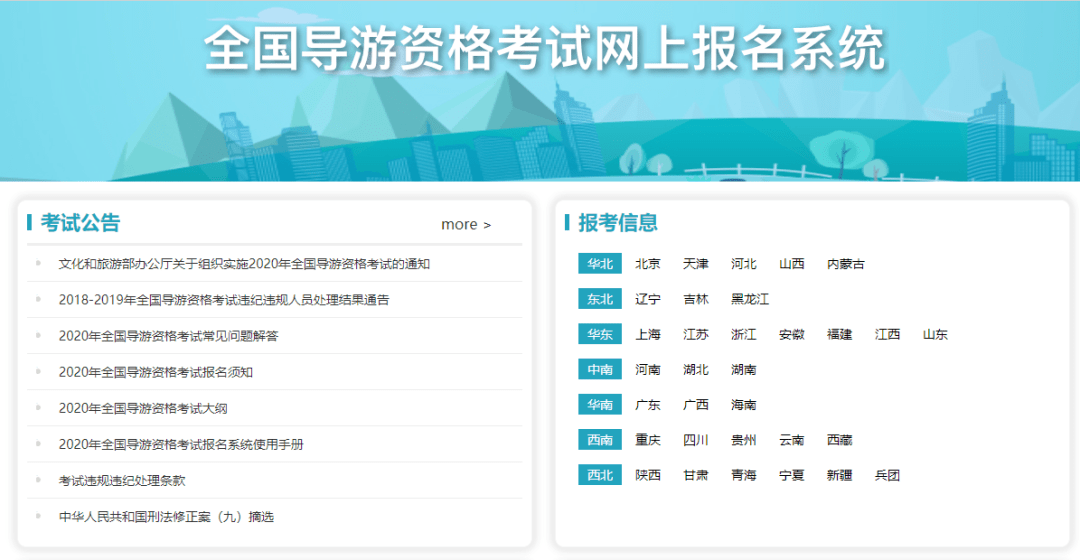Image resolution: width=1080 pixels, height=560 pixels.
Task: Choose 吉林 province link
Action: (696, 299)
